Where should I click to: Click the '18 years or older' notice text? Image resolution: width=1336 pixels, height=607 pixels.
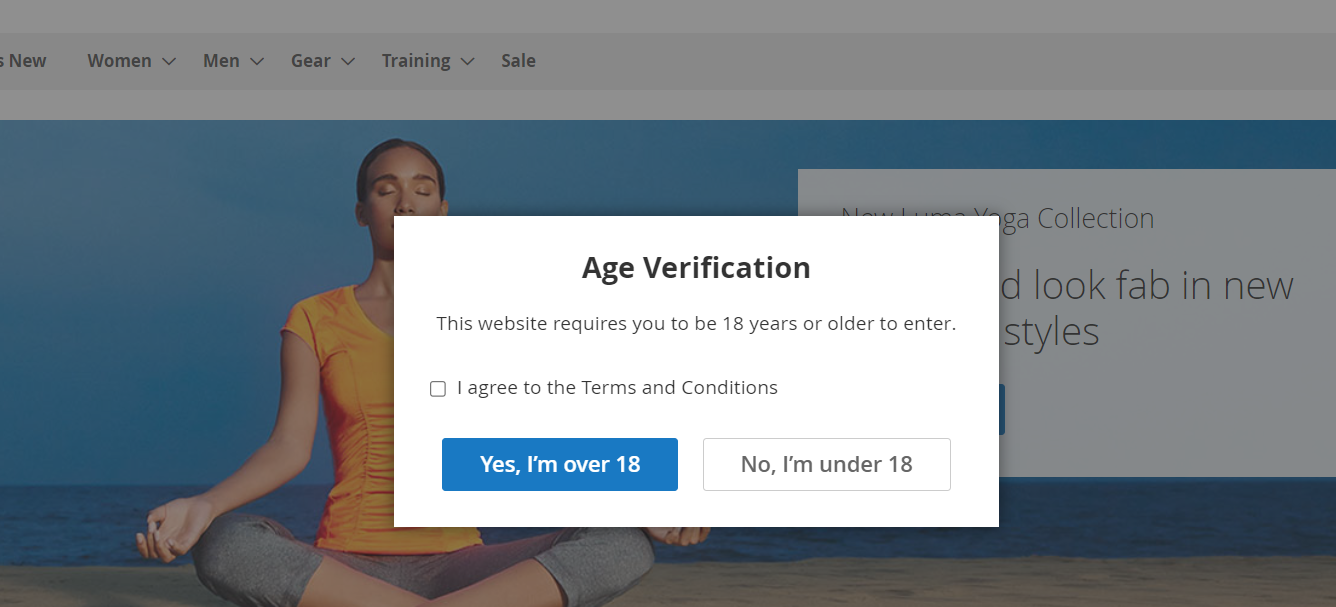[x=696, y=324]
